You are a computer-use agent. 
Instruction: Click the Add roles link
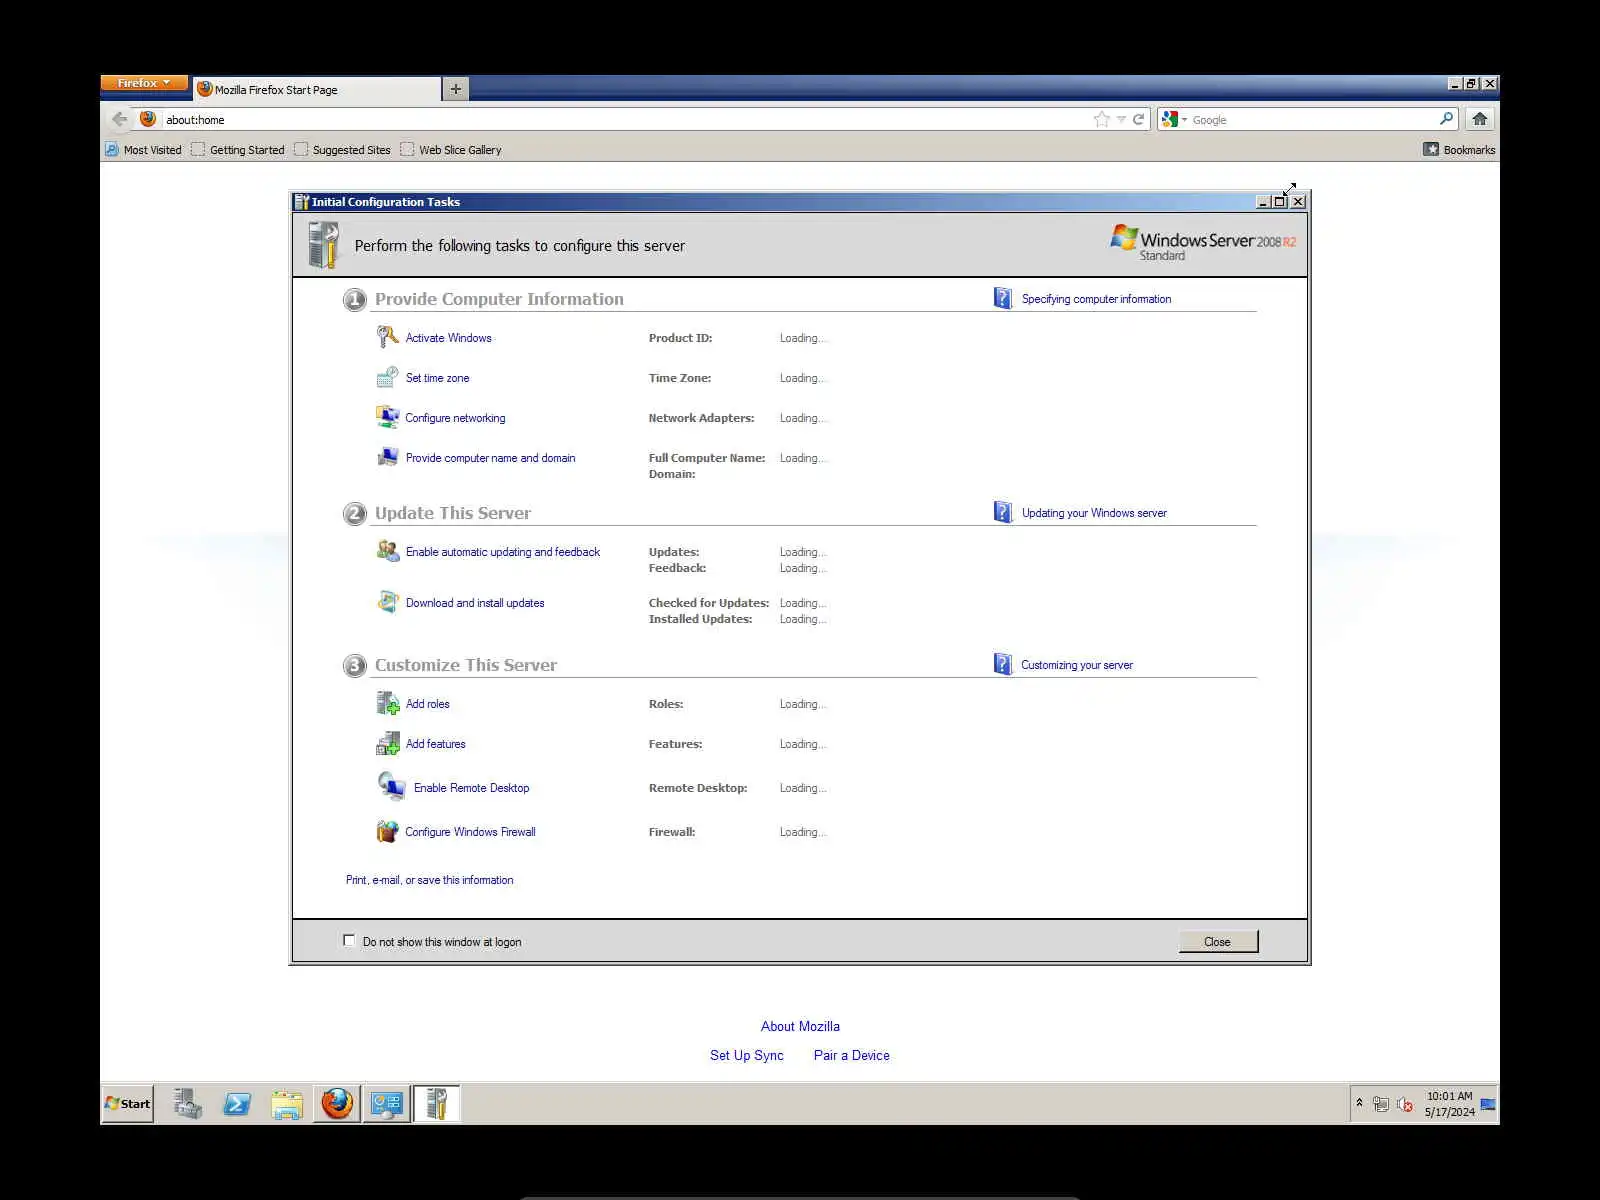click(x=428, y=704)
